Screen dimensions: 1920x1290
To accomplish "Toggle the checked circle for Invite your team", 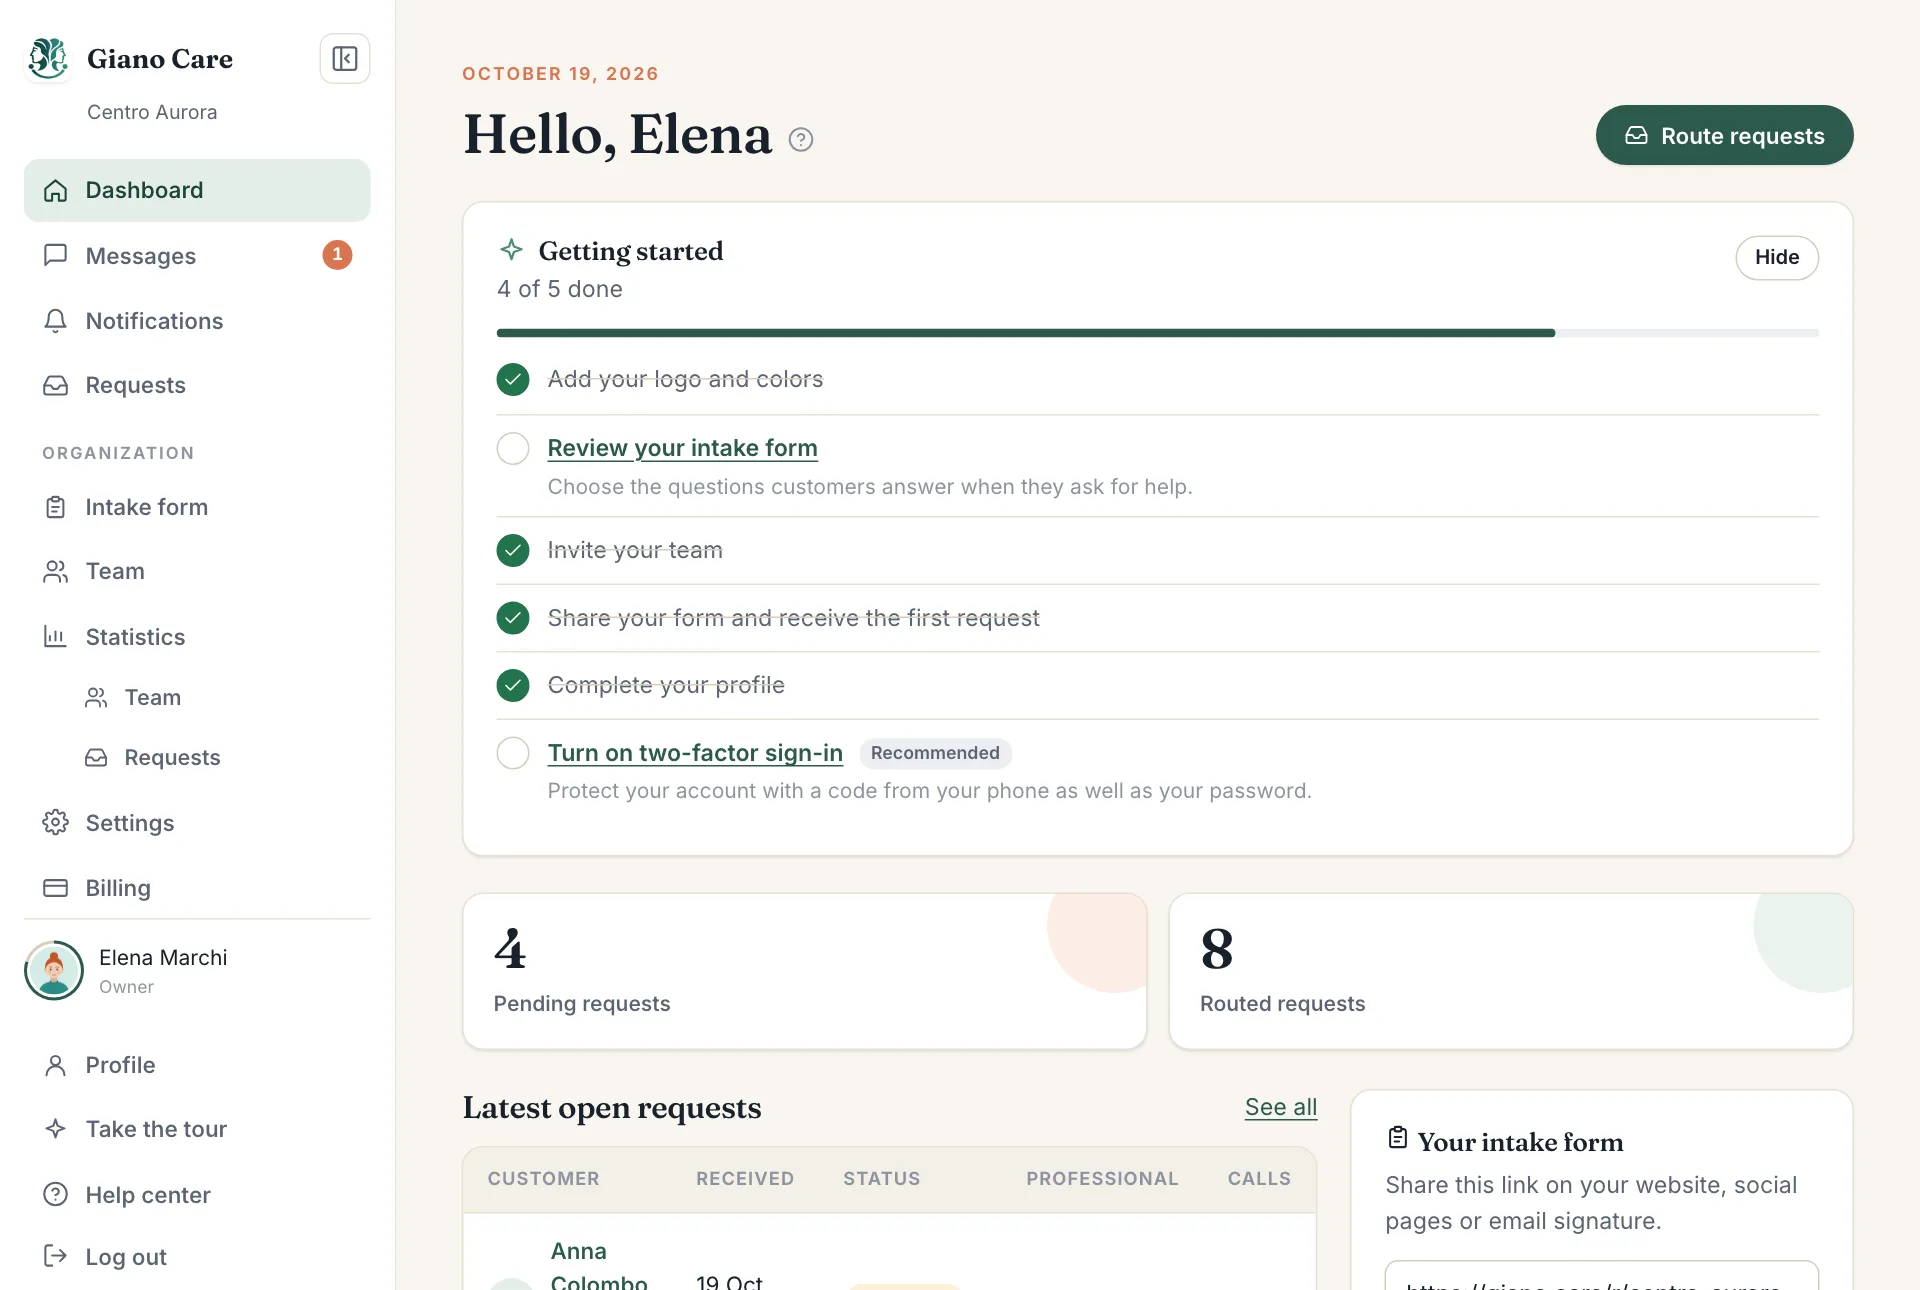I will point(513,550).
